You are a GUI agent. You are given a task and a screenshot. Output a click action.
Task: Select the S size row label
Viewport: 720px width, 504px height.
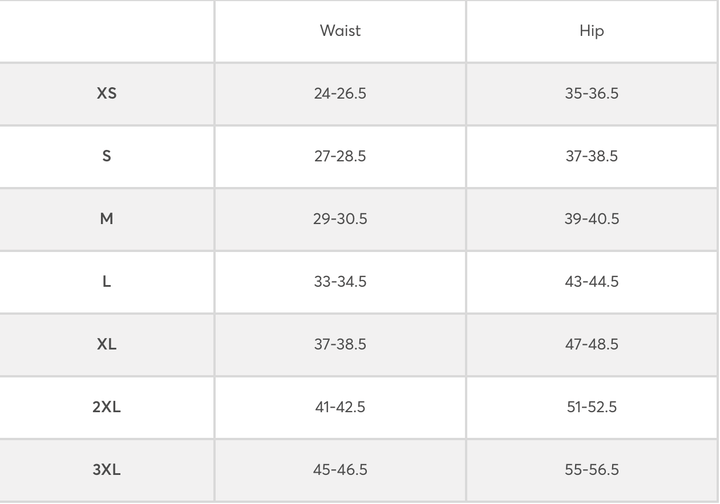tap(107, 156)
